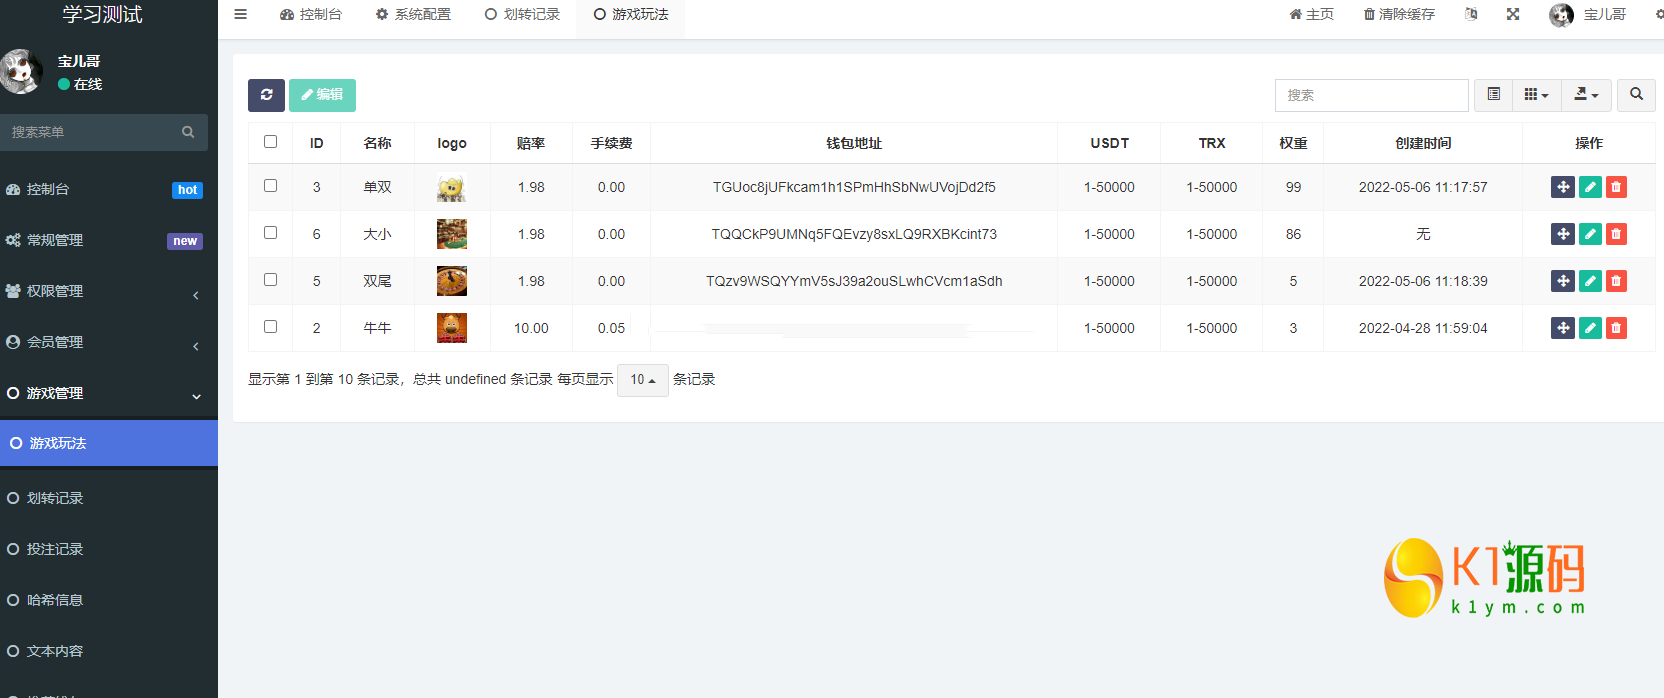Viewport: 1664px width, 698px height.
Task: Expand the 权限管理 sidebar menu
Action: click(108, 291)
